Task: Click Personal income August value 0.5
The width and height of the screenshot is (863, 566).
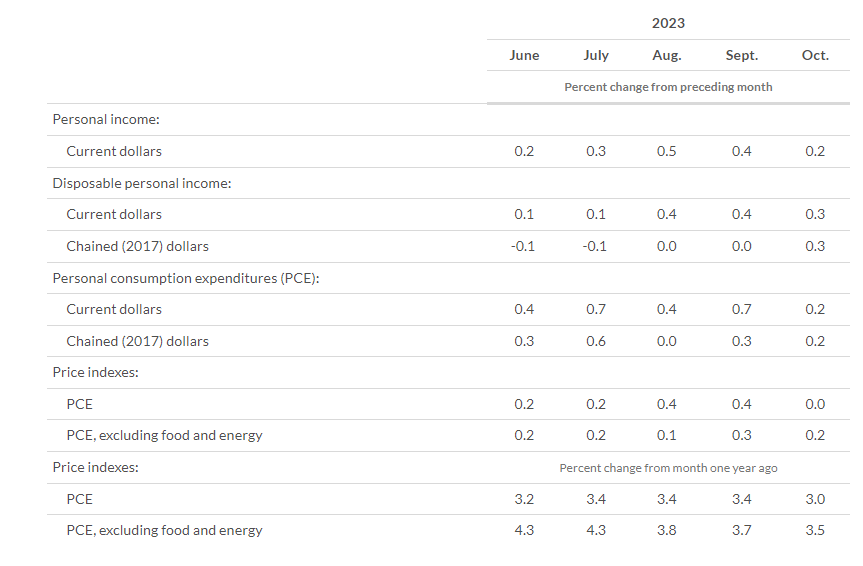Action: (667, 151)
